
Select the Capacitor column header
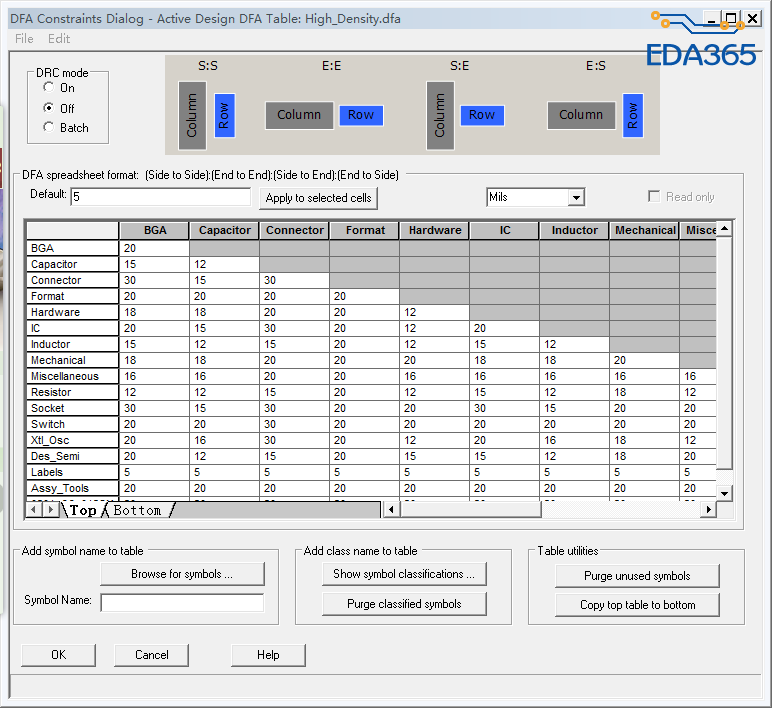pyautogui.click(x=225, y=230)
